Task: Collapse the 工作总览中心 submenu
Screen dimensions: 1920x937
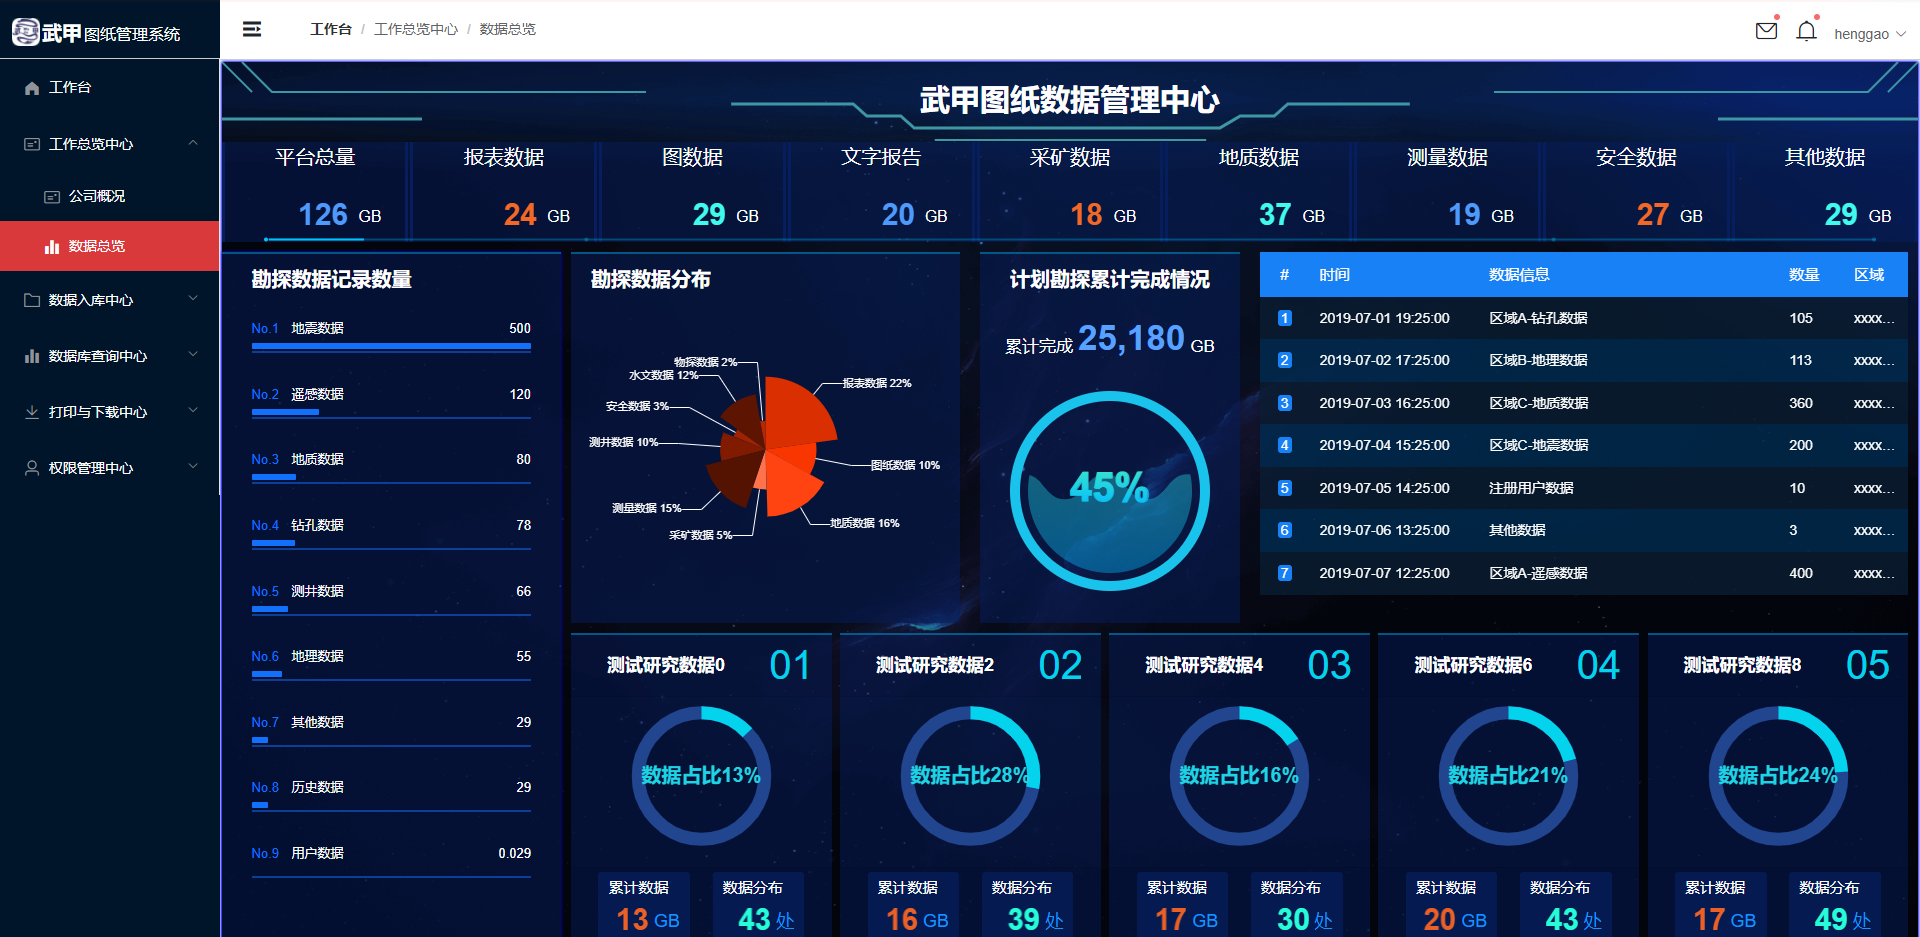Action: click(193, 143)
